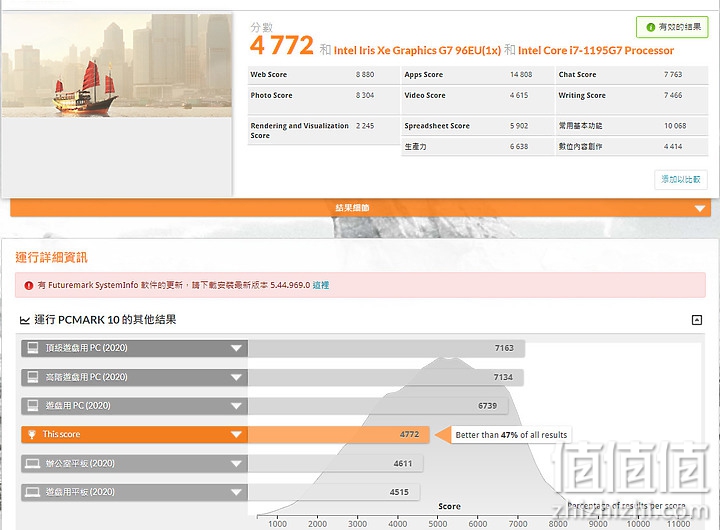Screen dimensions: 720x530
Task: Expand the 頂級遊戲用 PC (2020) row
Action: 236,348
